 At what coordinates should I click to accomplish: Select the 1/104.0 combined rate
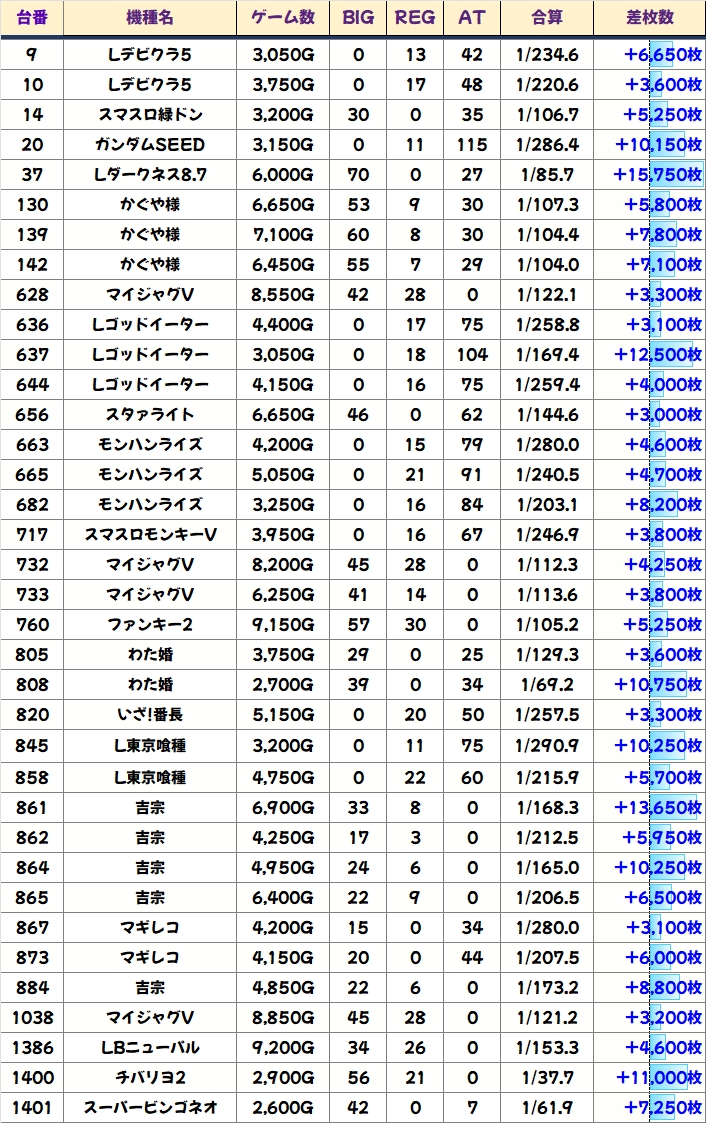[x=547, y=265]
